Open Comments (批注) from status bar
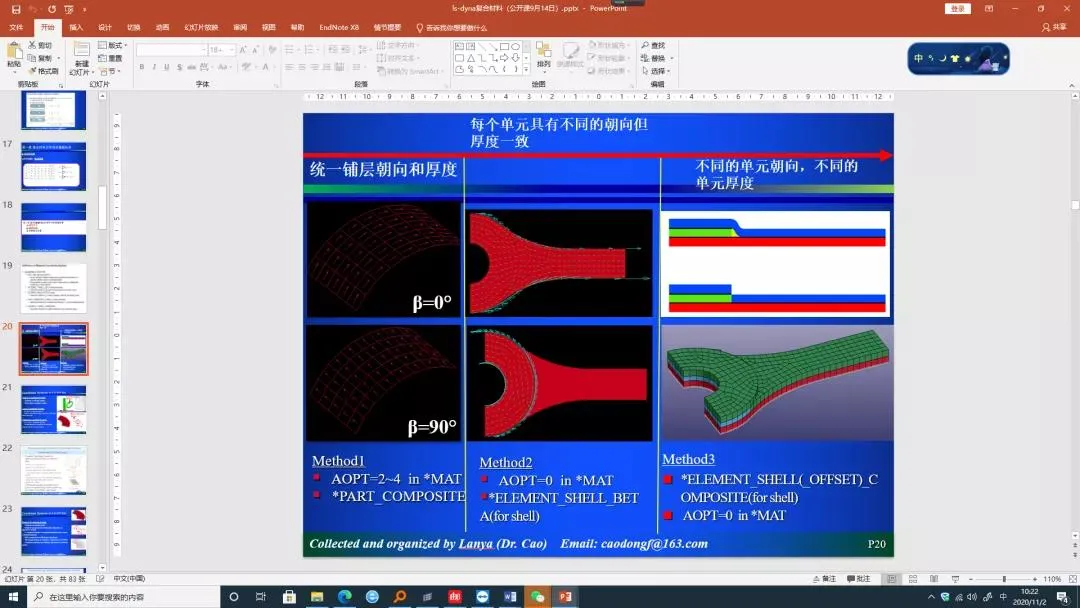The width and height of the screenshot is (1080, 608). pos(858,579)
